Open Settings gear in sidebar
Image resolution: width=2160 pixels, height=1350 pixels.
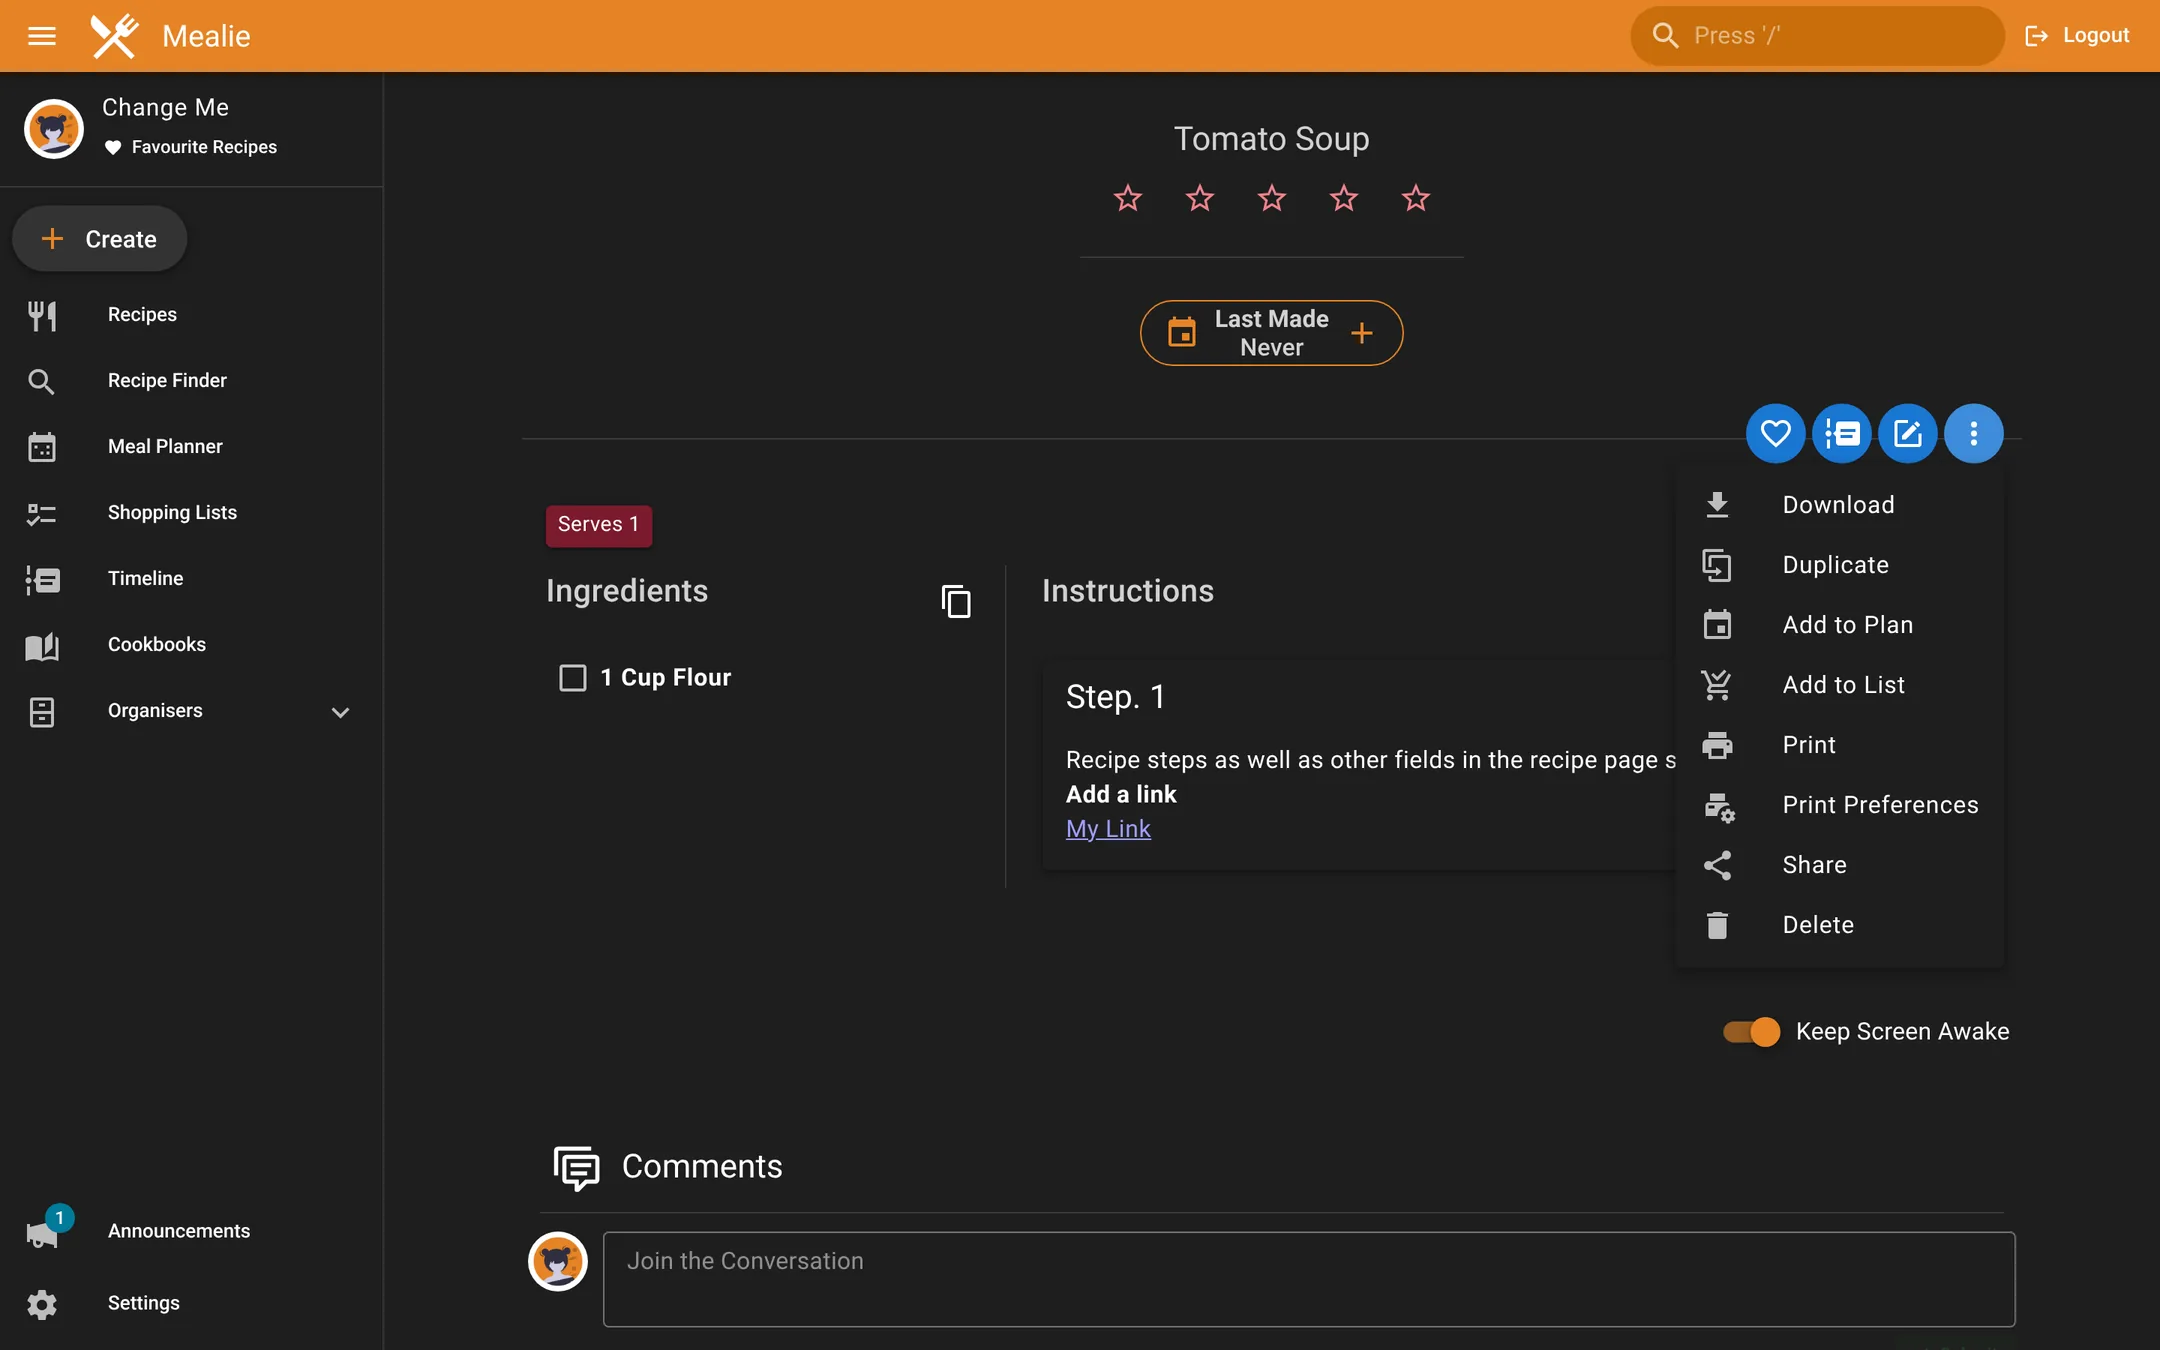point(191,1303)
